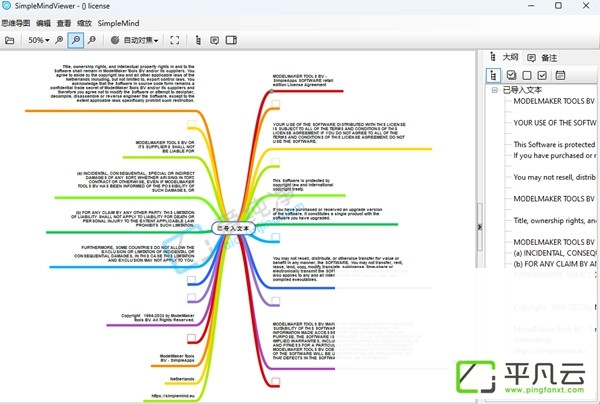Minimize the SimpleMindViewer window
The height and width of the screenshot is (404, 600).
(x=531, y=6)
